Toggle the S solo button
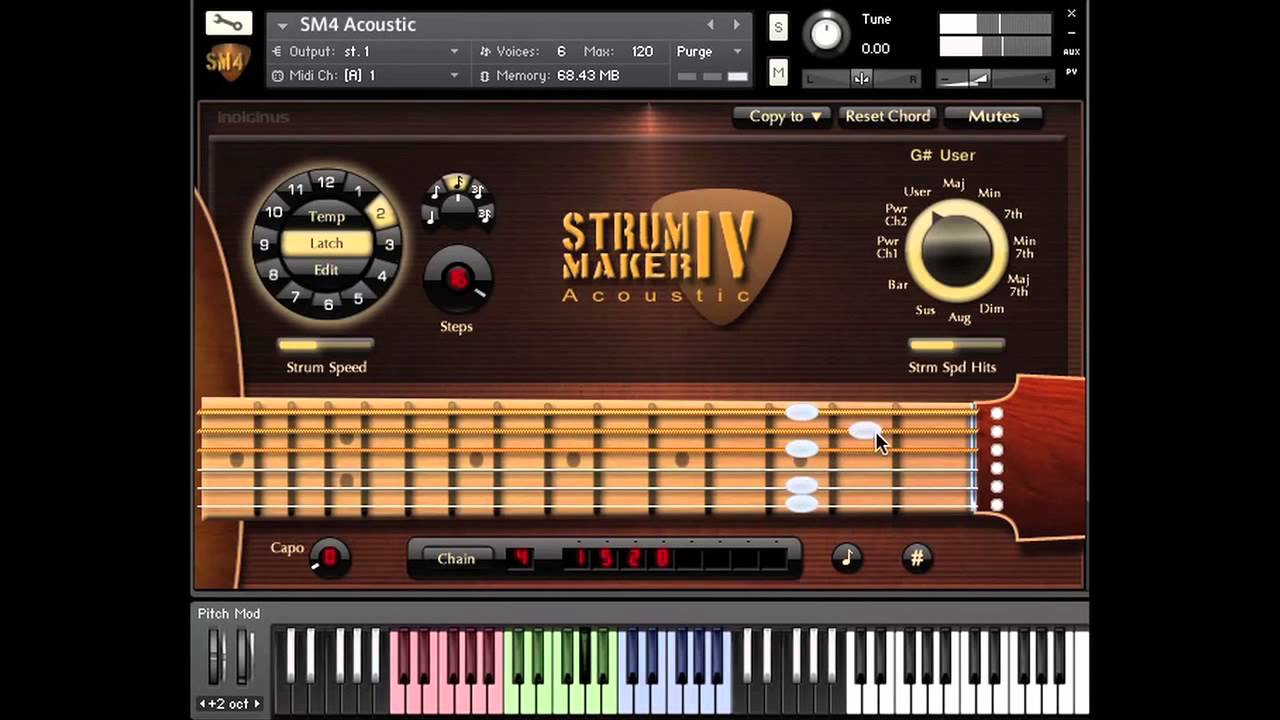Screen dimensions: 1280x720 778,28
